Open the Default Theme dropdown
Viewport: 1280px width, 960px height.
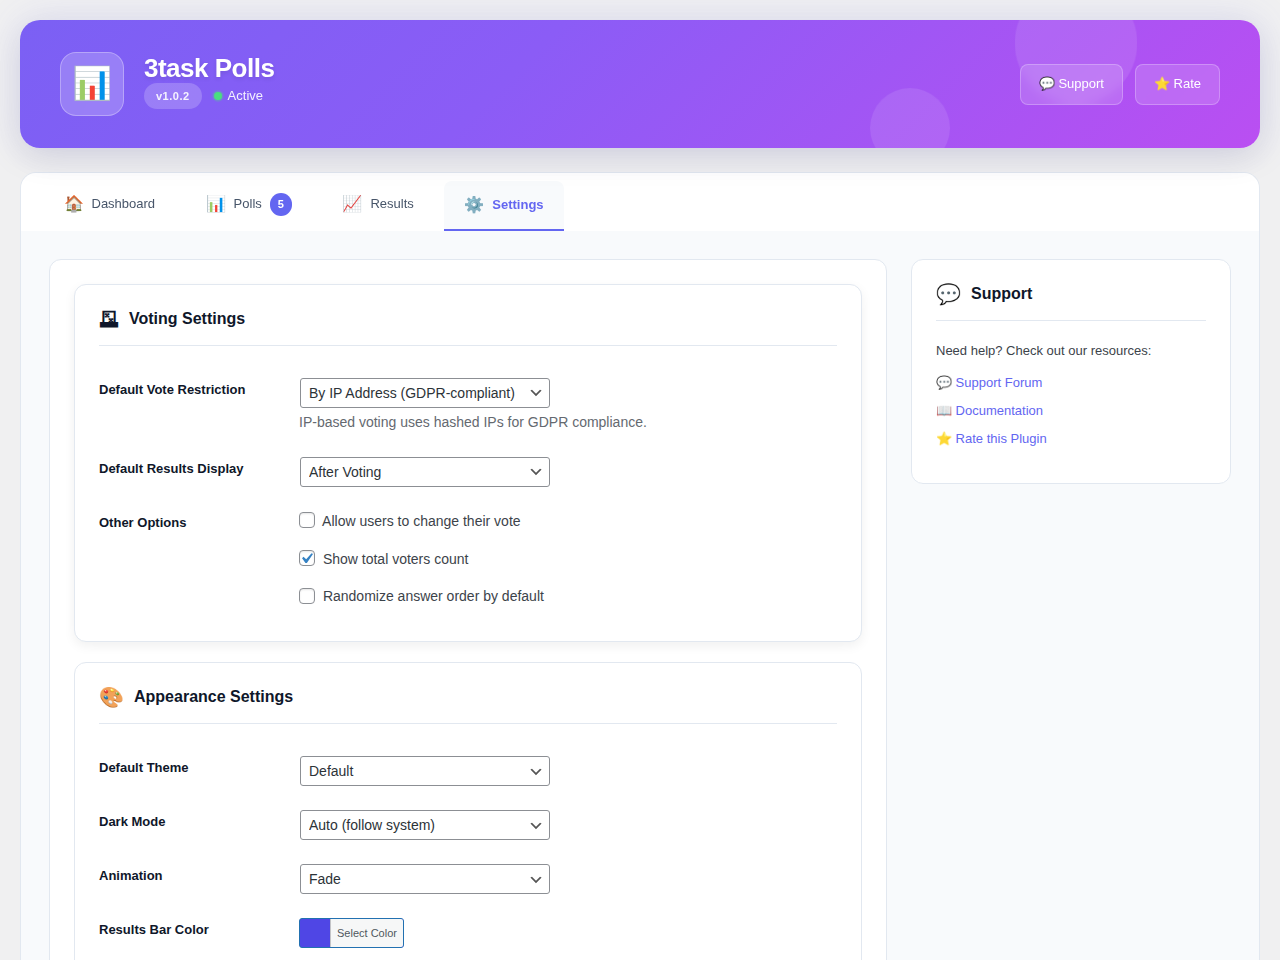pyautogui.click(x=425, y=771)
